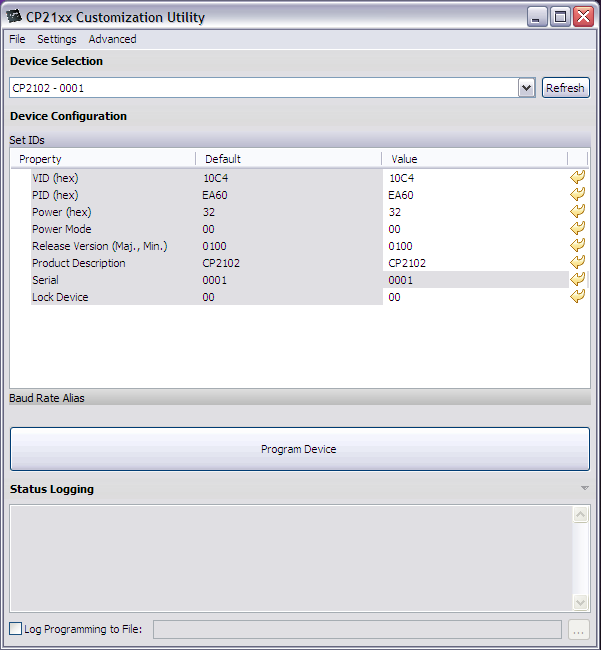
Task: Click the Refresh button
Action: coord(565,87)
